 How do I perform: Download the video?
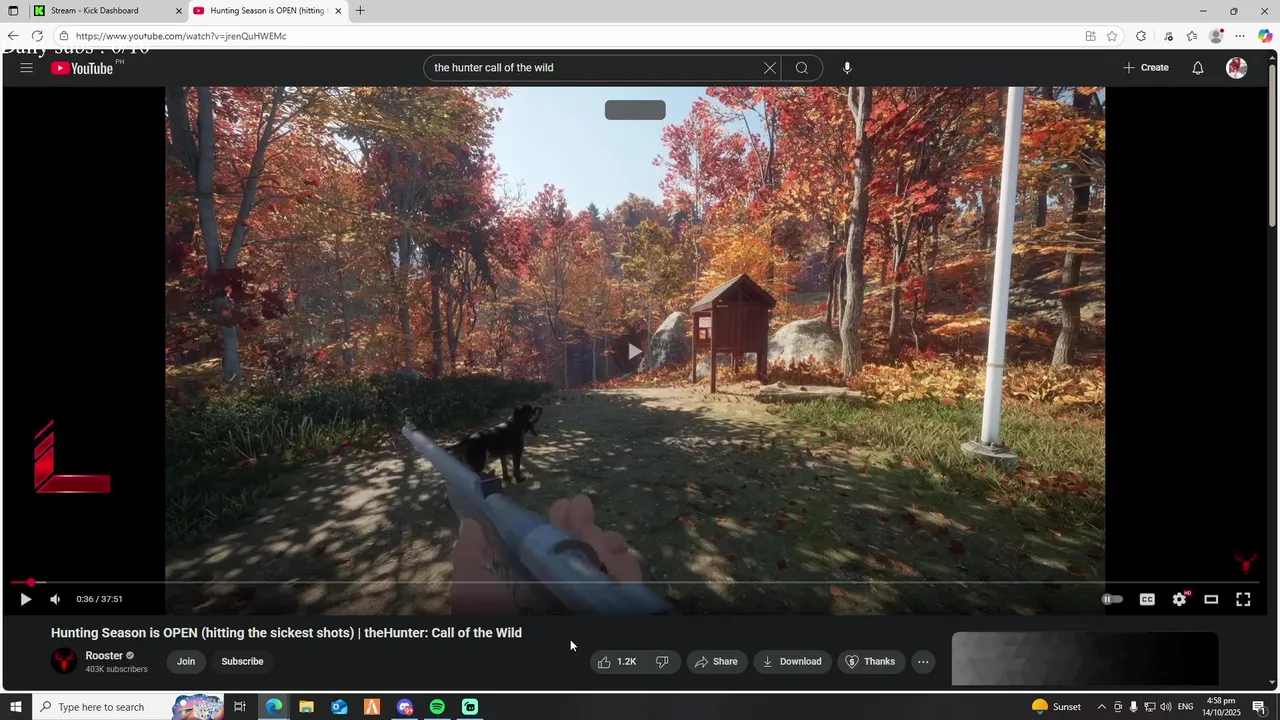(792, 661)
